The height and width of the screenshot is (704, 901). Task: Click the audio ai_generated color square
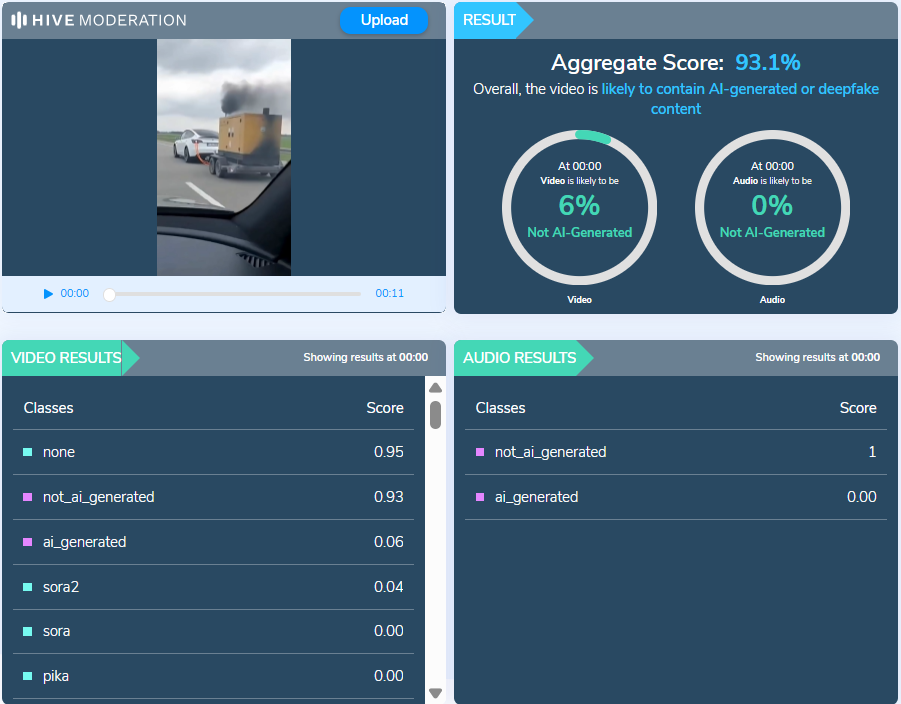tap(480, 497)
